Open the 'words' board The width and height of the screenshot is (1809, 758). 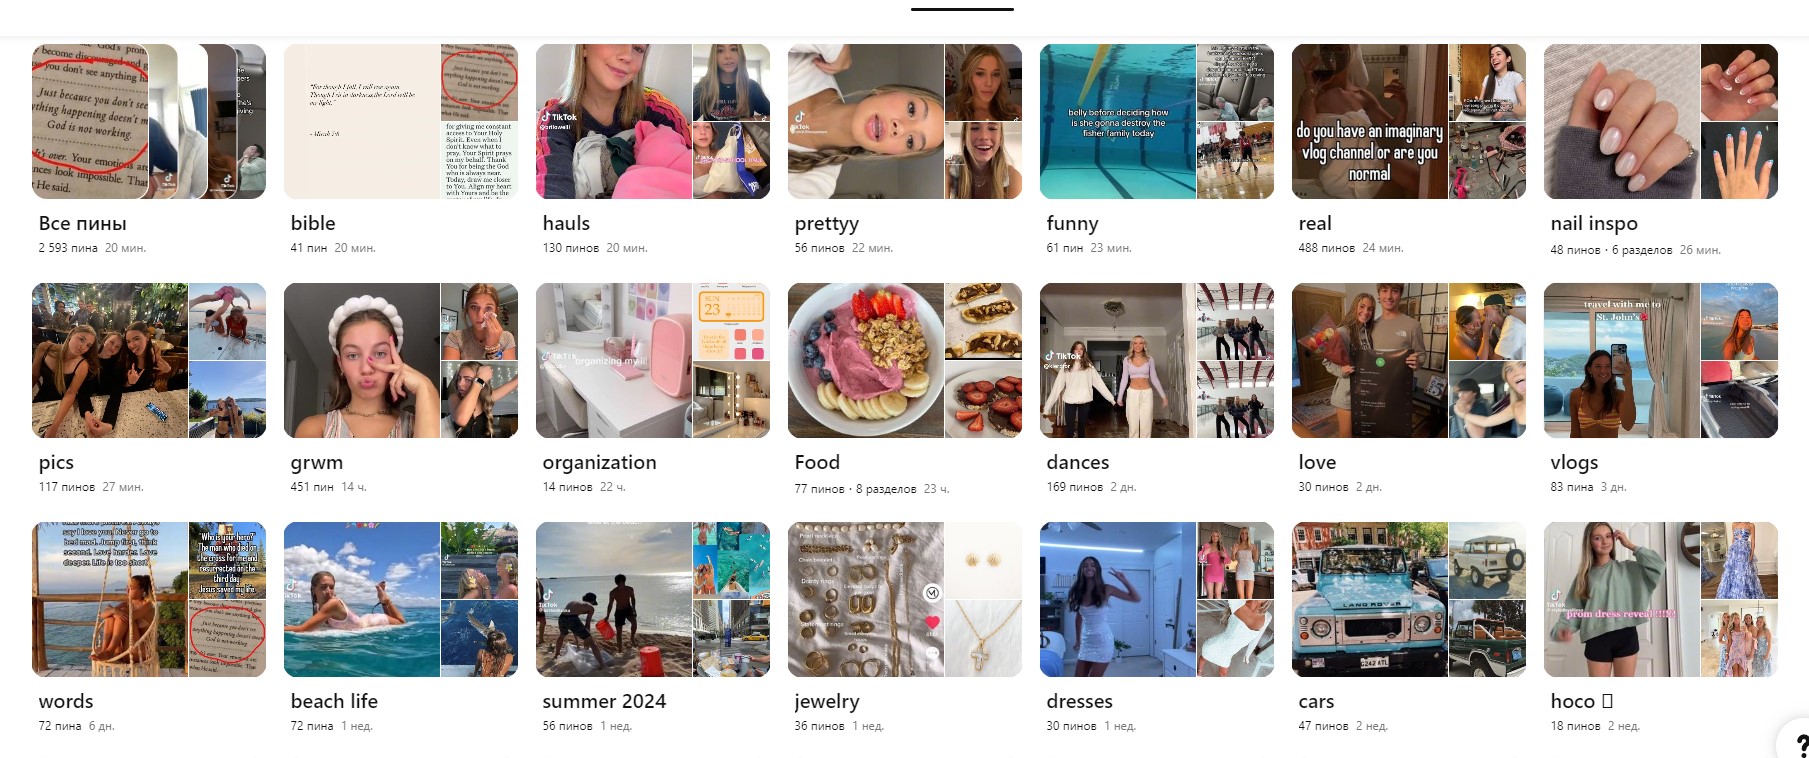[149, 599]
